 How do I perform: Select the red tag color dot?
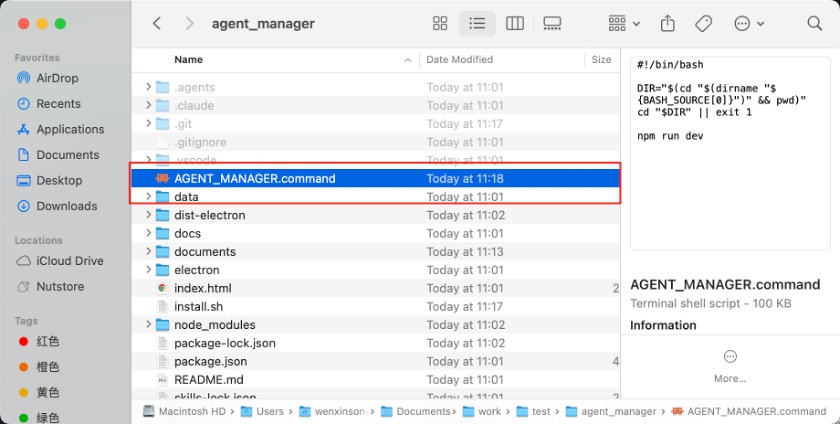24,342
